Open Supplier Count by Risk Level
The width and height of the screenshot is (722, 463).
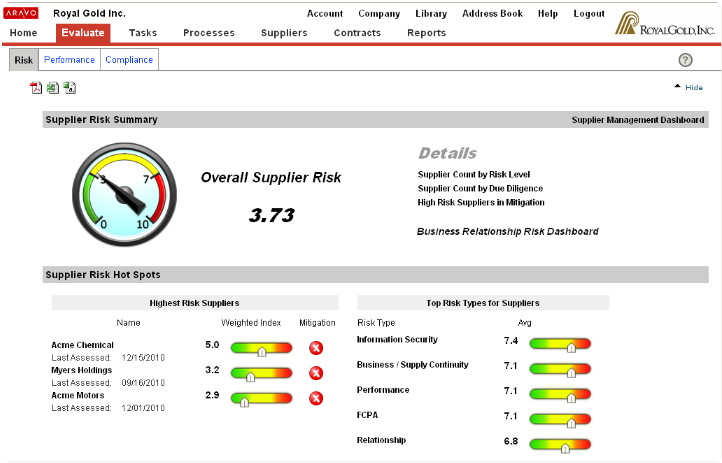click(x=480, y=174)
